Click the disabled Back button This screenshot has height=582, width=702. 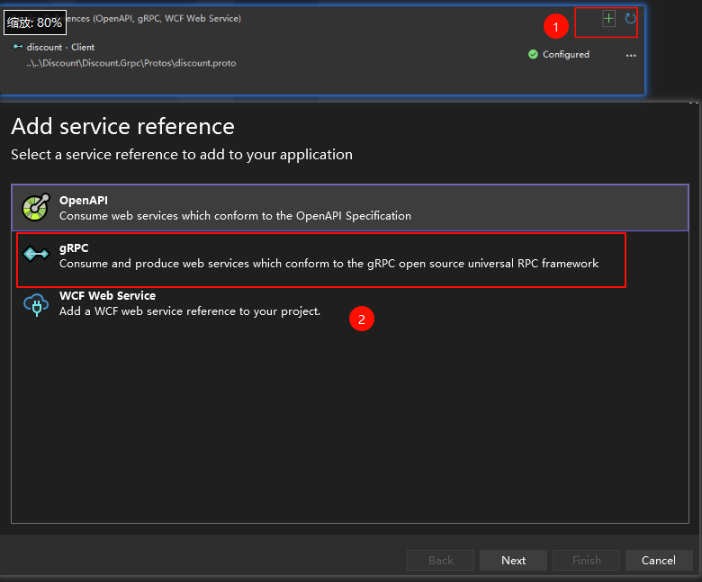point(441,561)
